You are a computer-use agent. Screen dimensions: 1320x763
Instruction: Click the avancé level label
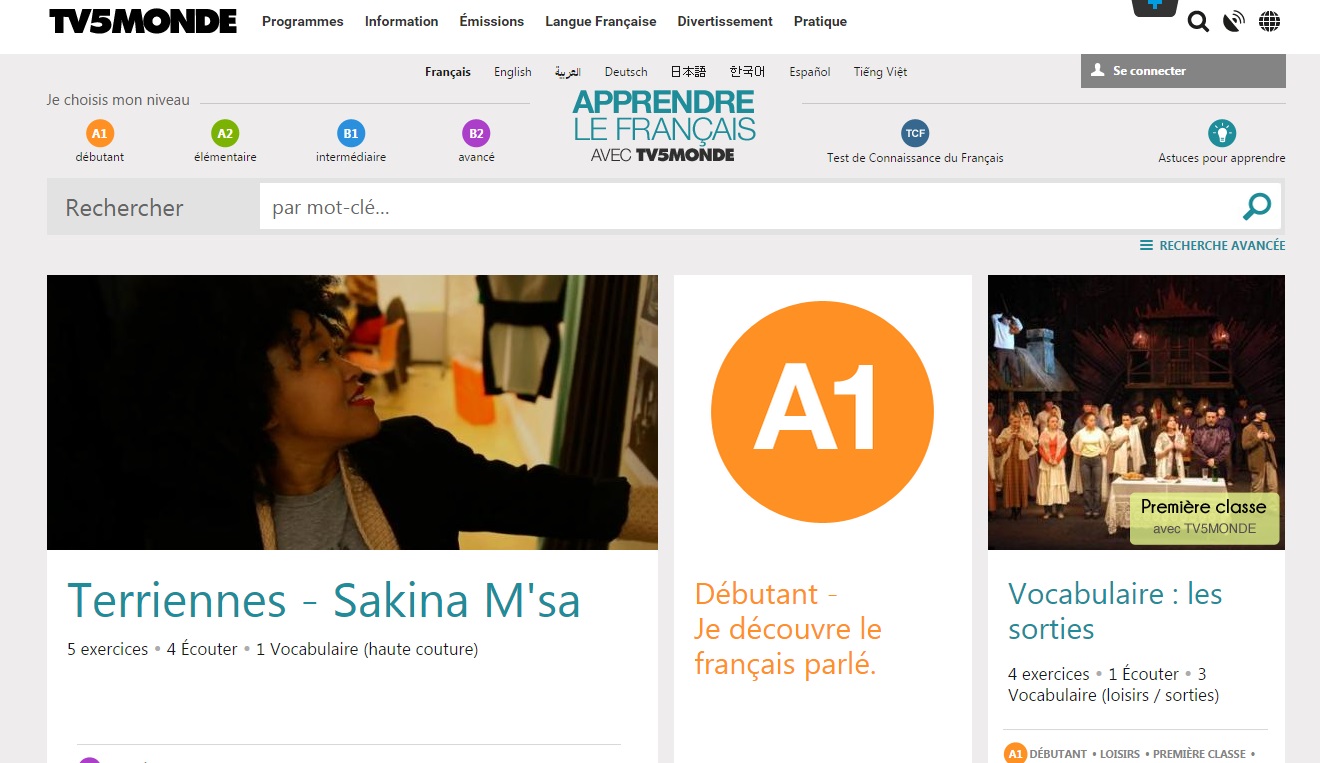476,157
